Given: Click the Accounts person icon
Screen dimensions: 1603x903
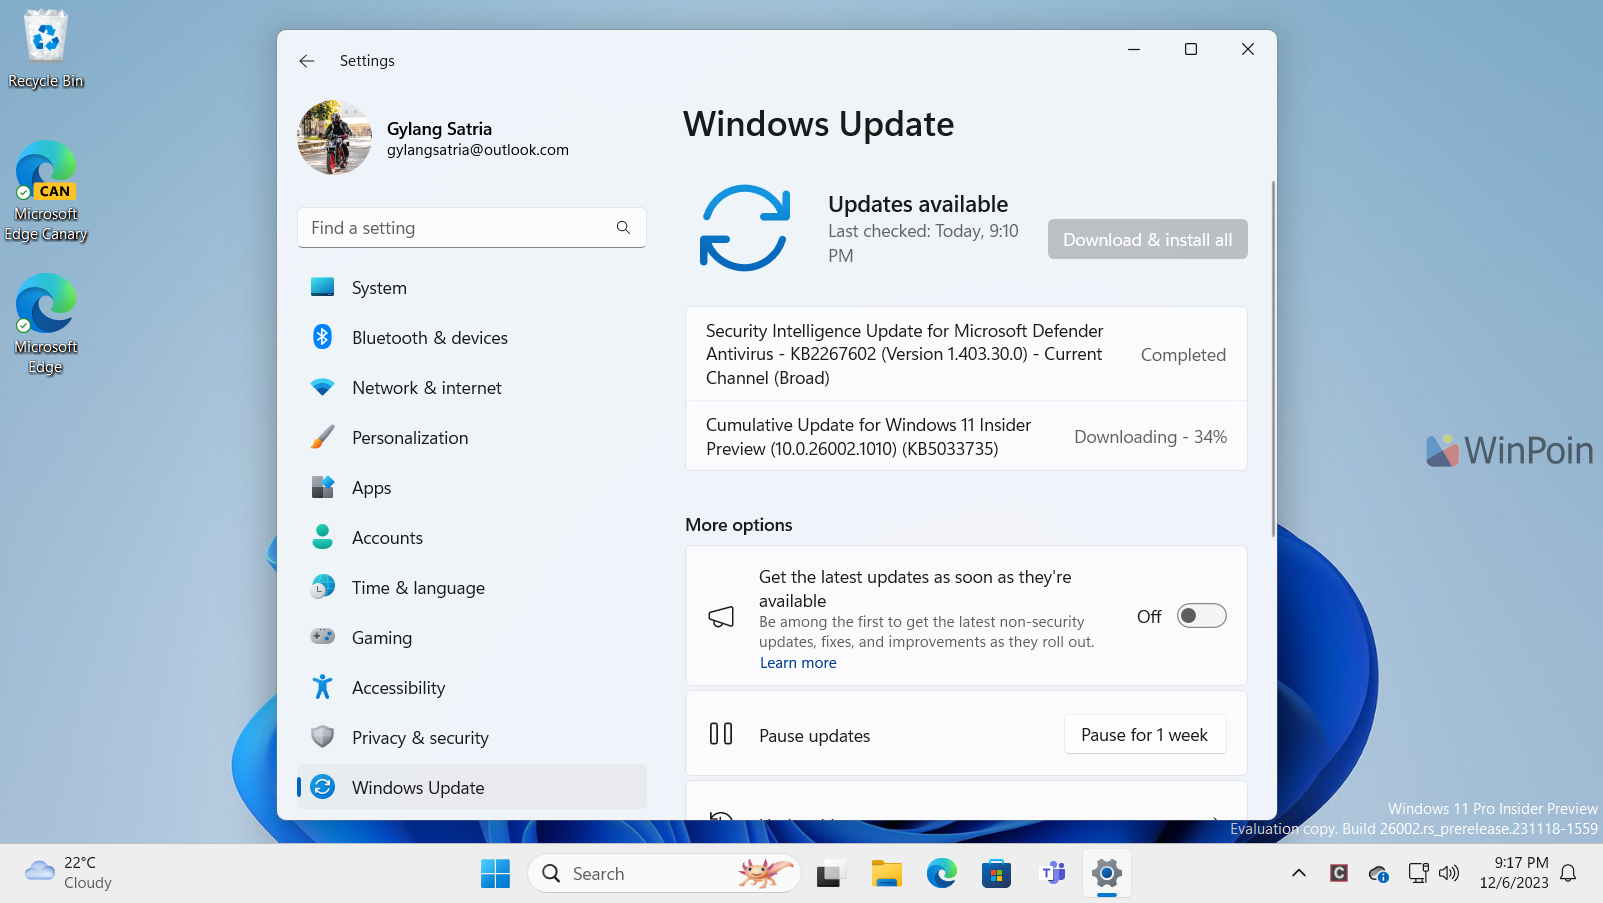Looking at the screenshot, I should click(x=322, y=537).
